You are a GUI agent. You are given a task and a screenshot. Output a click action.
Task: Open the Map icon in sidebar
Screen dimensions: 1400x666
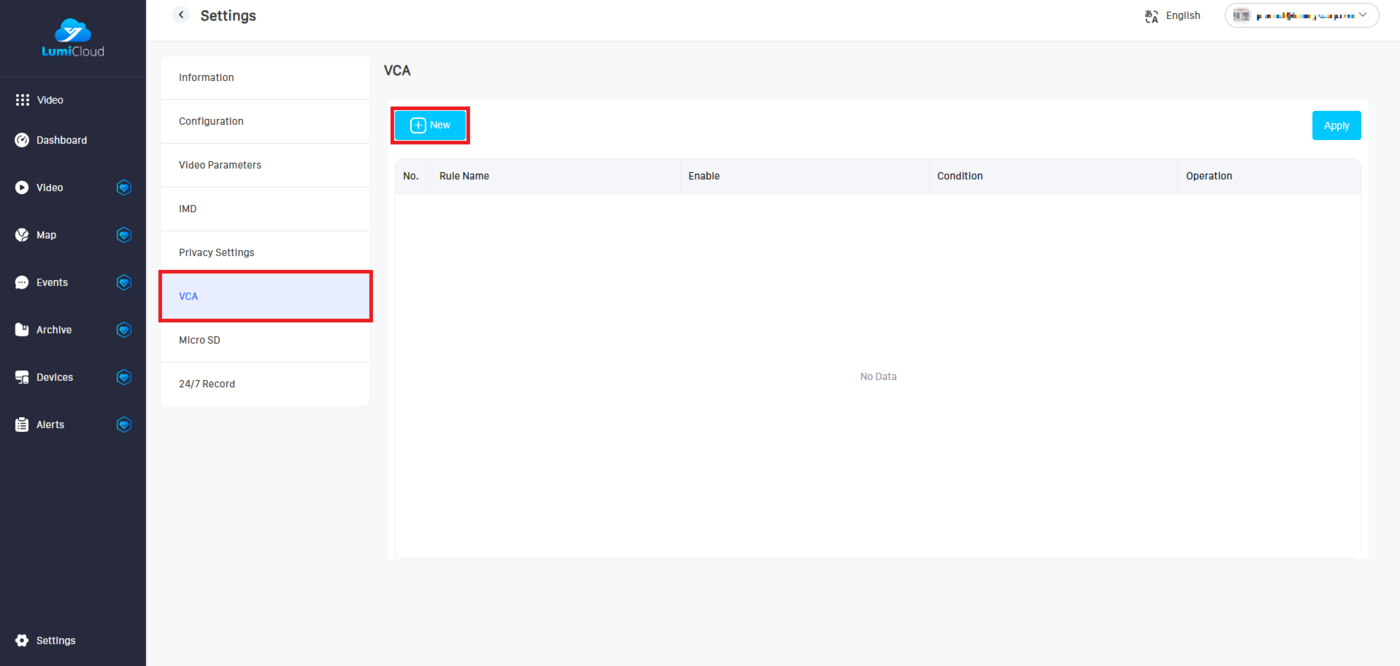point(22,235)
